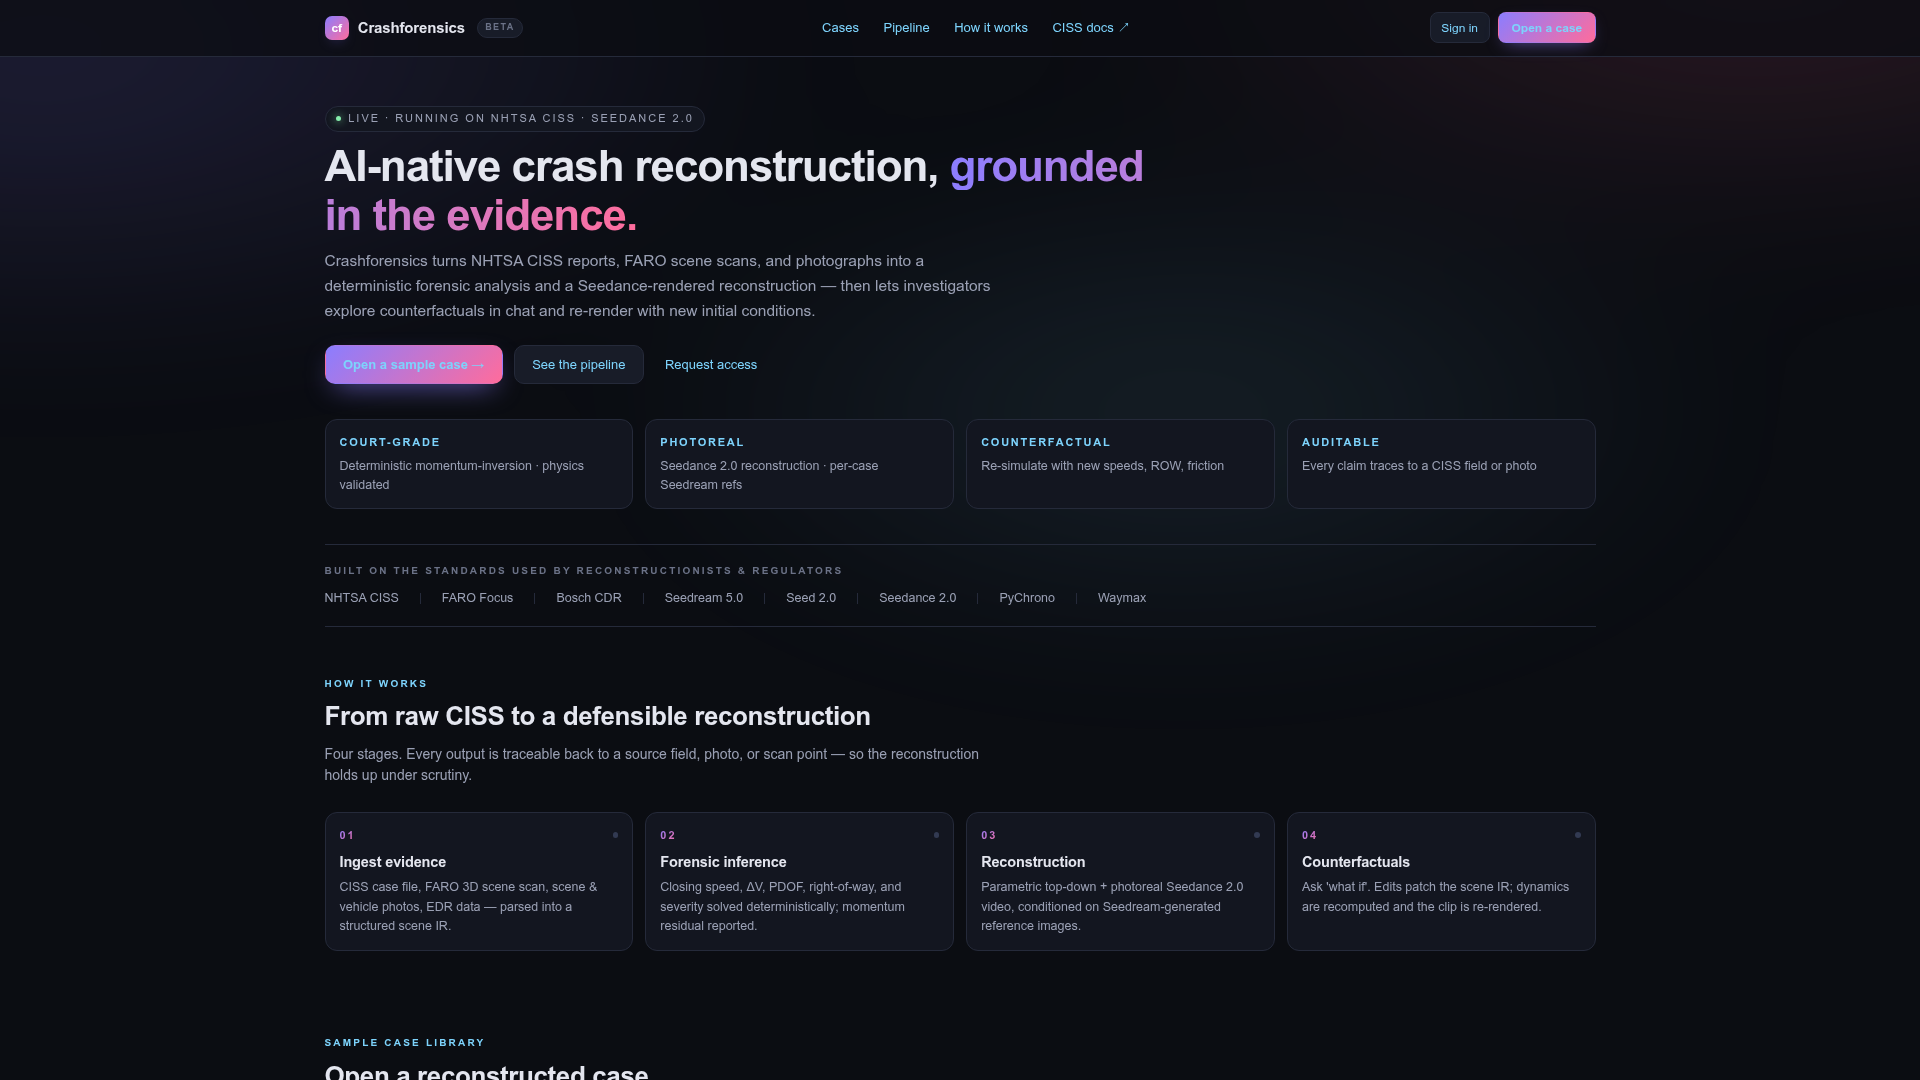Click the cf logo icon
The width and height of the screenshot is (1920, 1080).
[337, 28]
